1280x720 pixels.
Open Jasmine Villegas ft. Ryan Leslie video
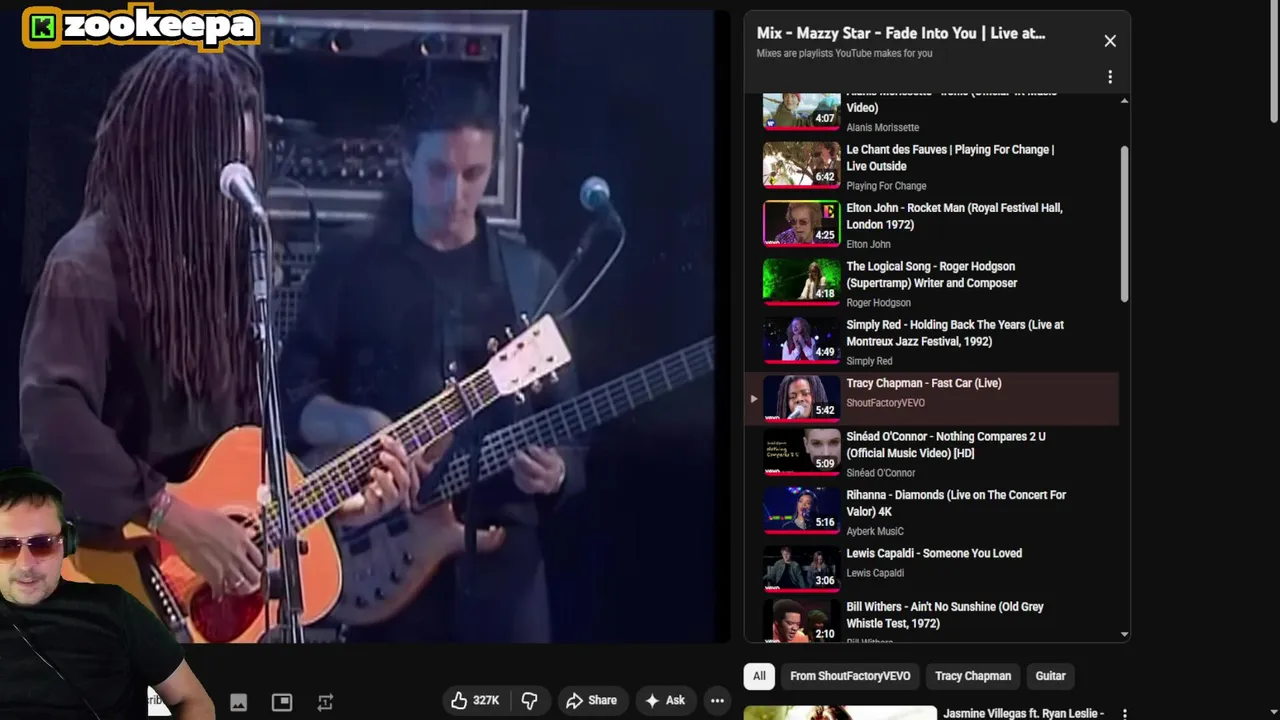click(1023, 714)
